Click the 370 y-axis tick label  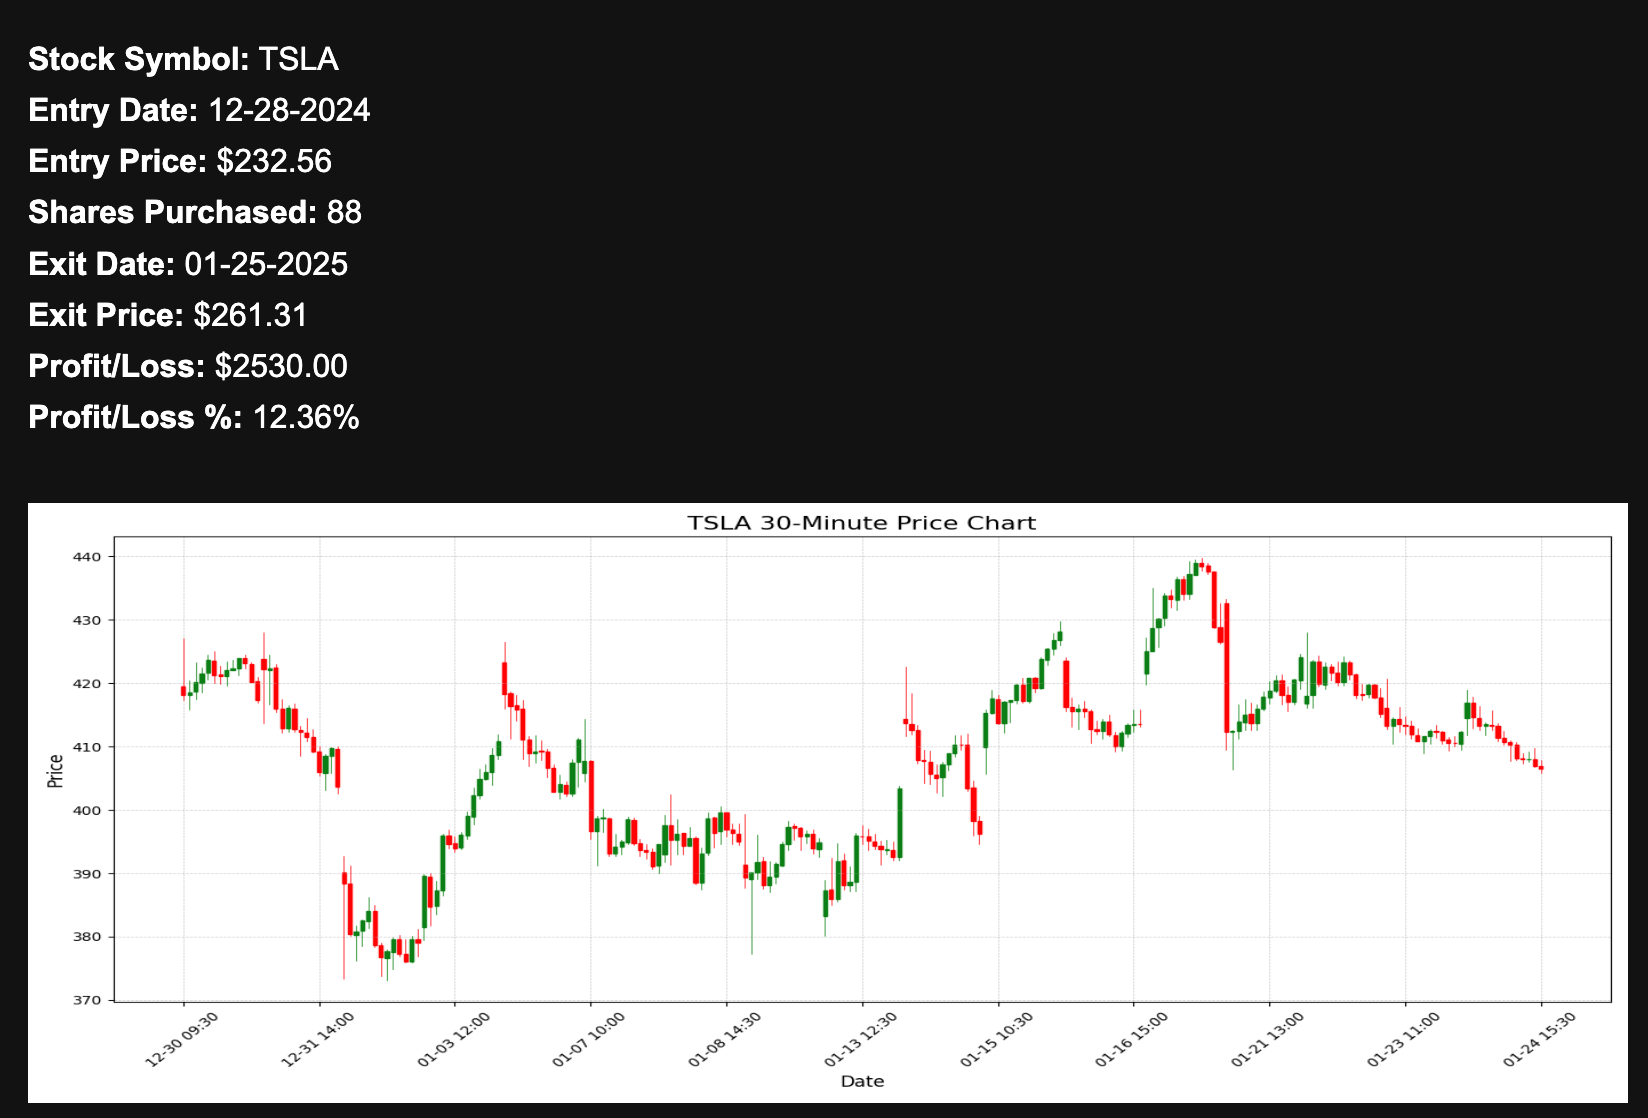click(x=88, y=1000)
